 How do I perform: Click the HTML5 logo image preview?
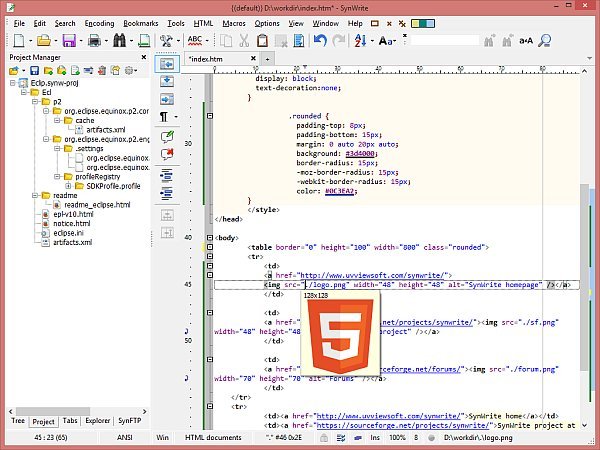[x=340, y=336]
